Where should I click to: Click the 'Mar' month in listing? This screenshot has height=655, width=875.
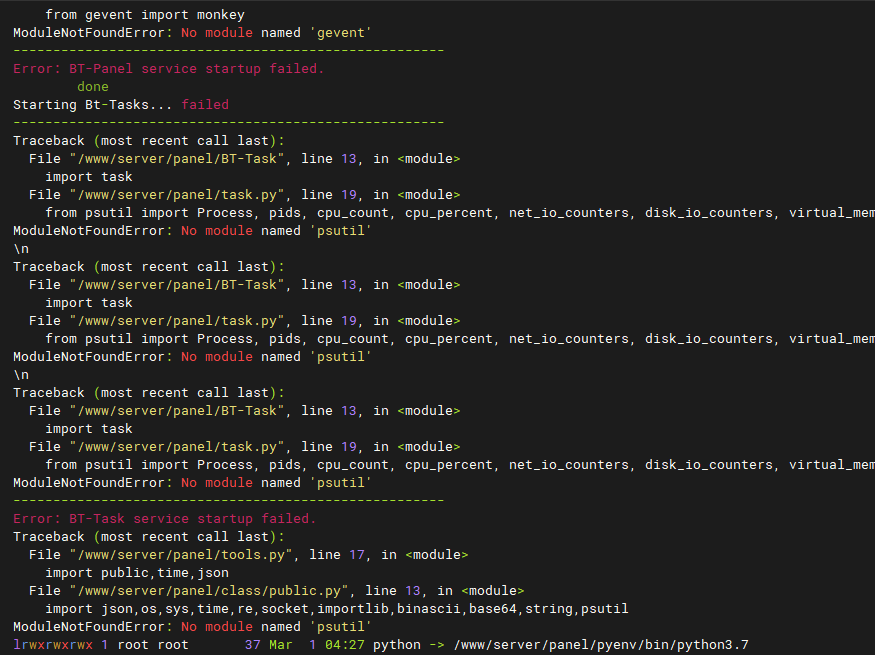(281, 645)
